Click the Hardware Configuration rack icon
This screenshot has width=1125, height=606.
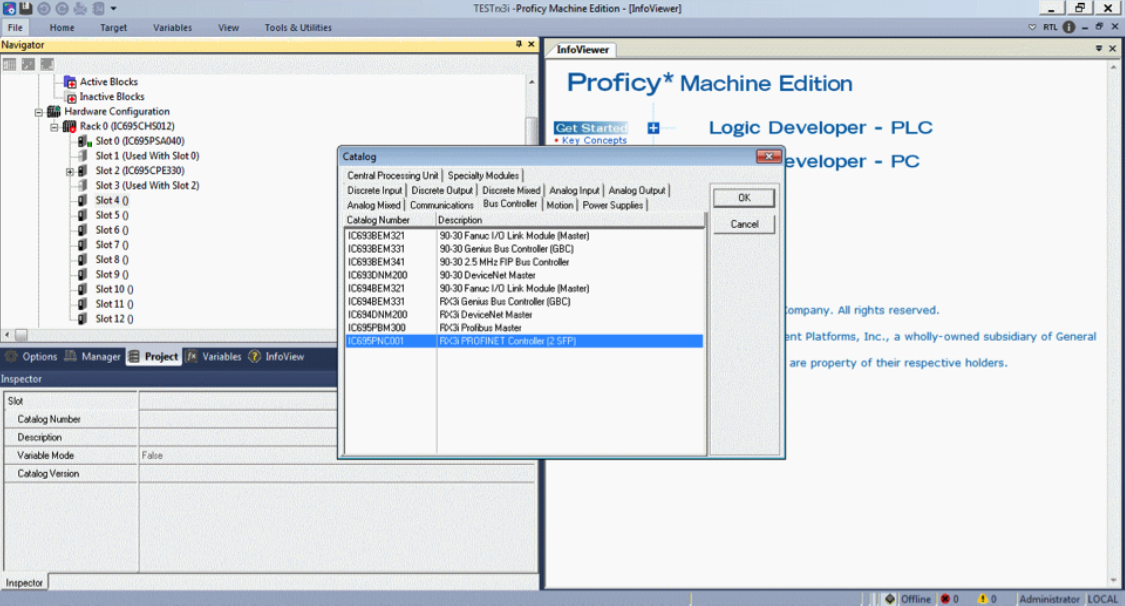[54, 112]
